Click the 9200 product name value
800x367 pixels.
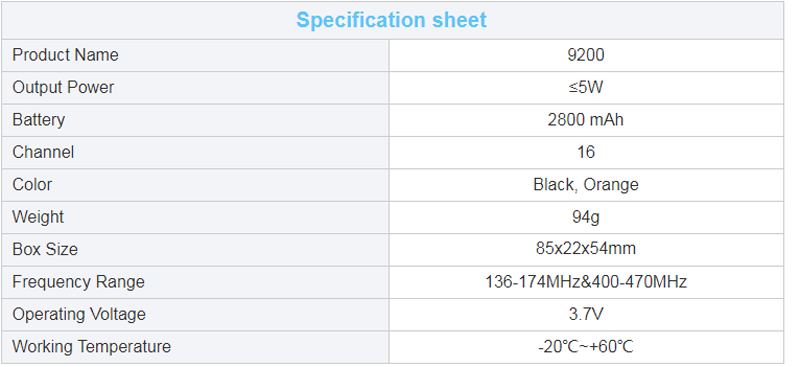coord(586,55)
